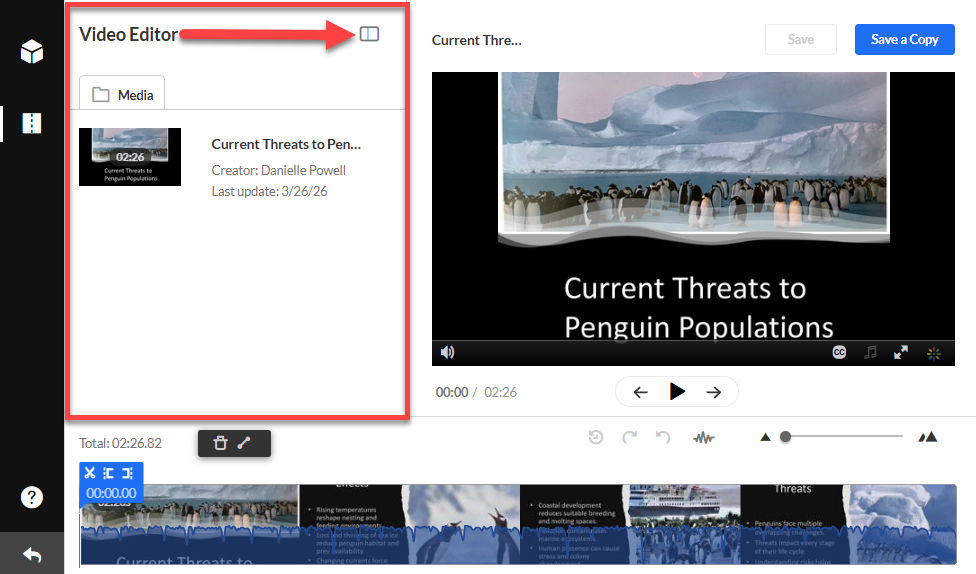Toggle closed captions CC icon in player

[x=839, y=352]
